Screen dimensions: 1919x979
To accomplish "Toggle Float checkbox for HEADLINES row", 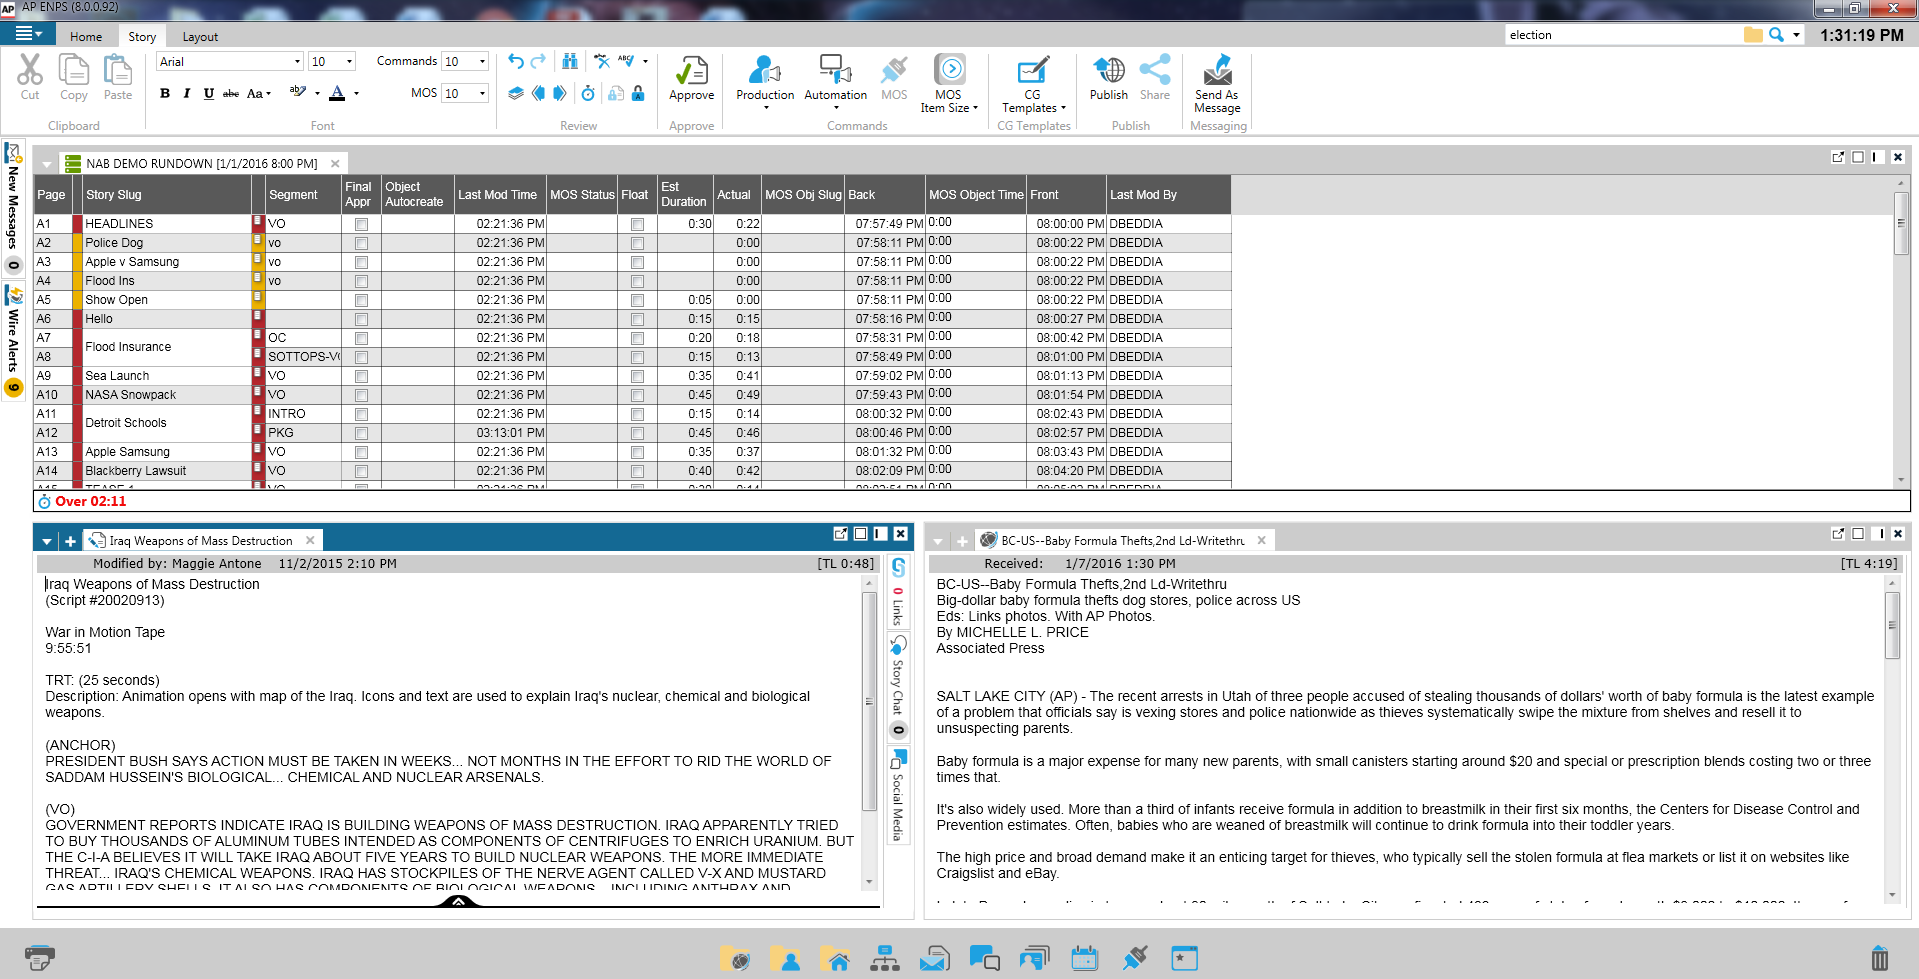I will [x=637, y=225].
